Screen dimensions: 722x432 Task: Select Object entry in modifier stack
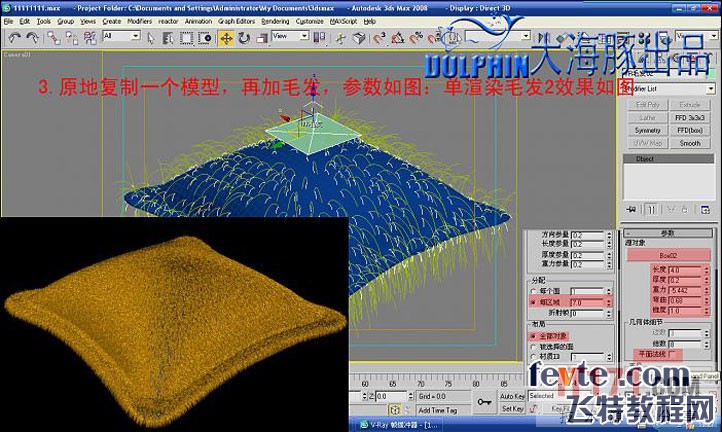coord(668,159)
